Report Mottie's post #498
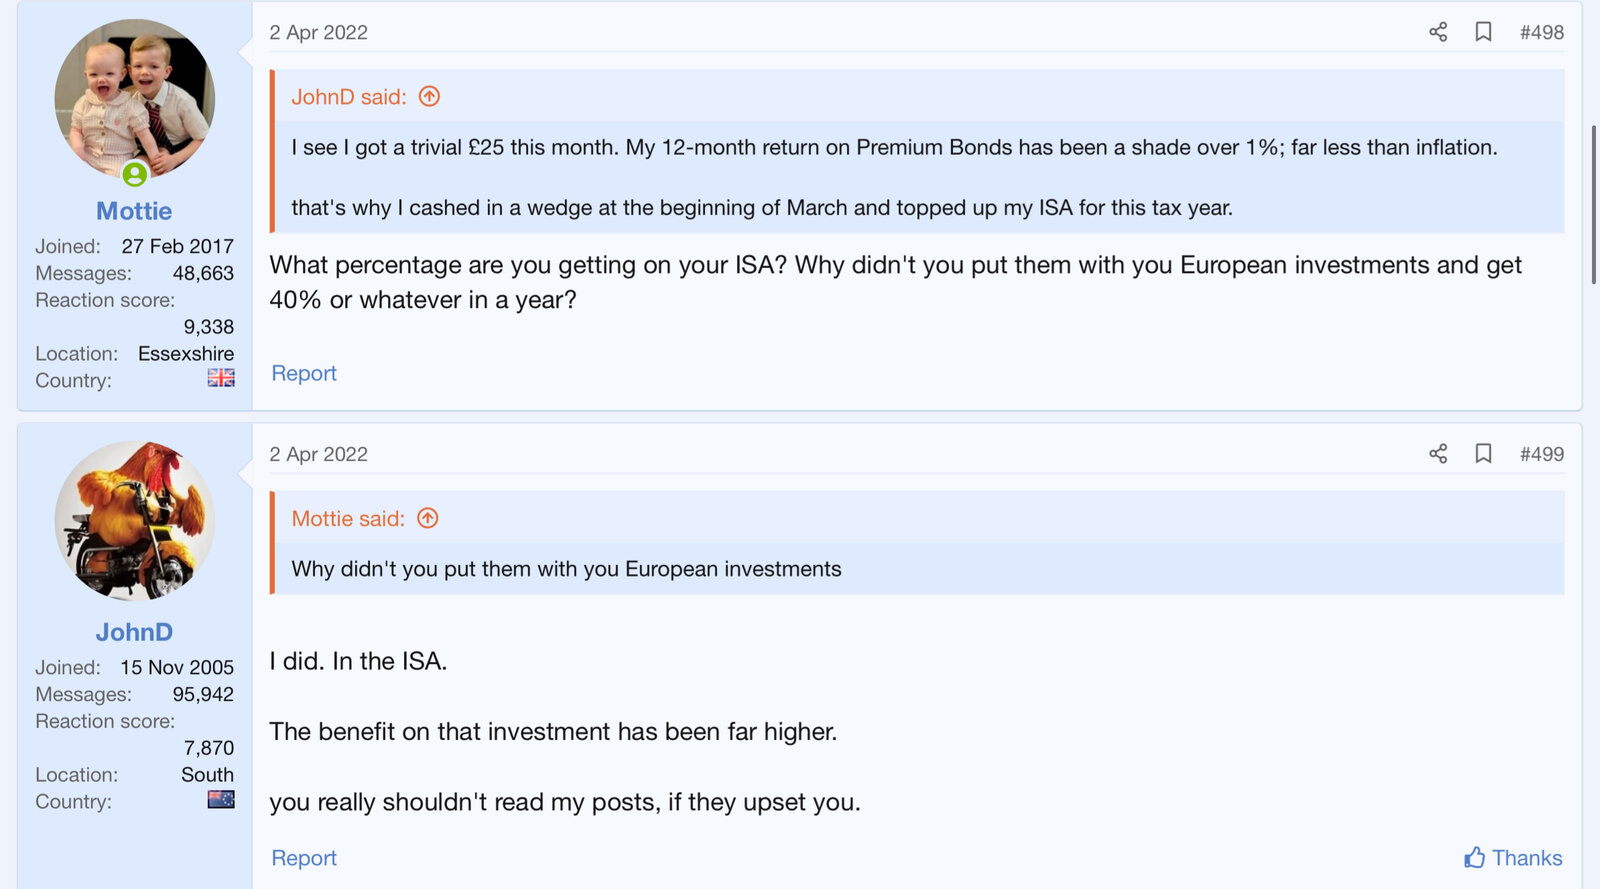 (x=304, y=373)
